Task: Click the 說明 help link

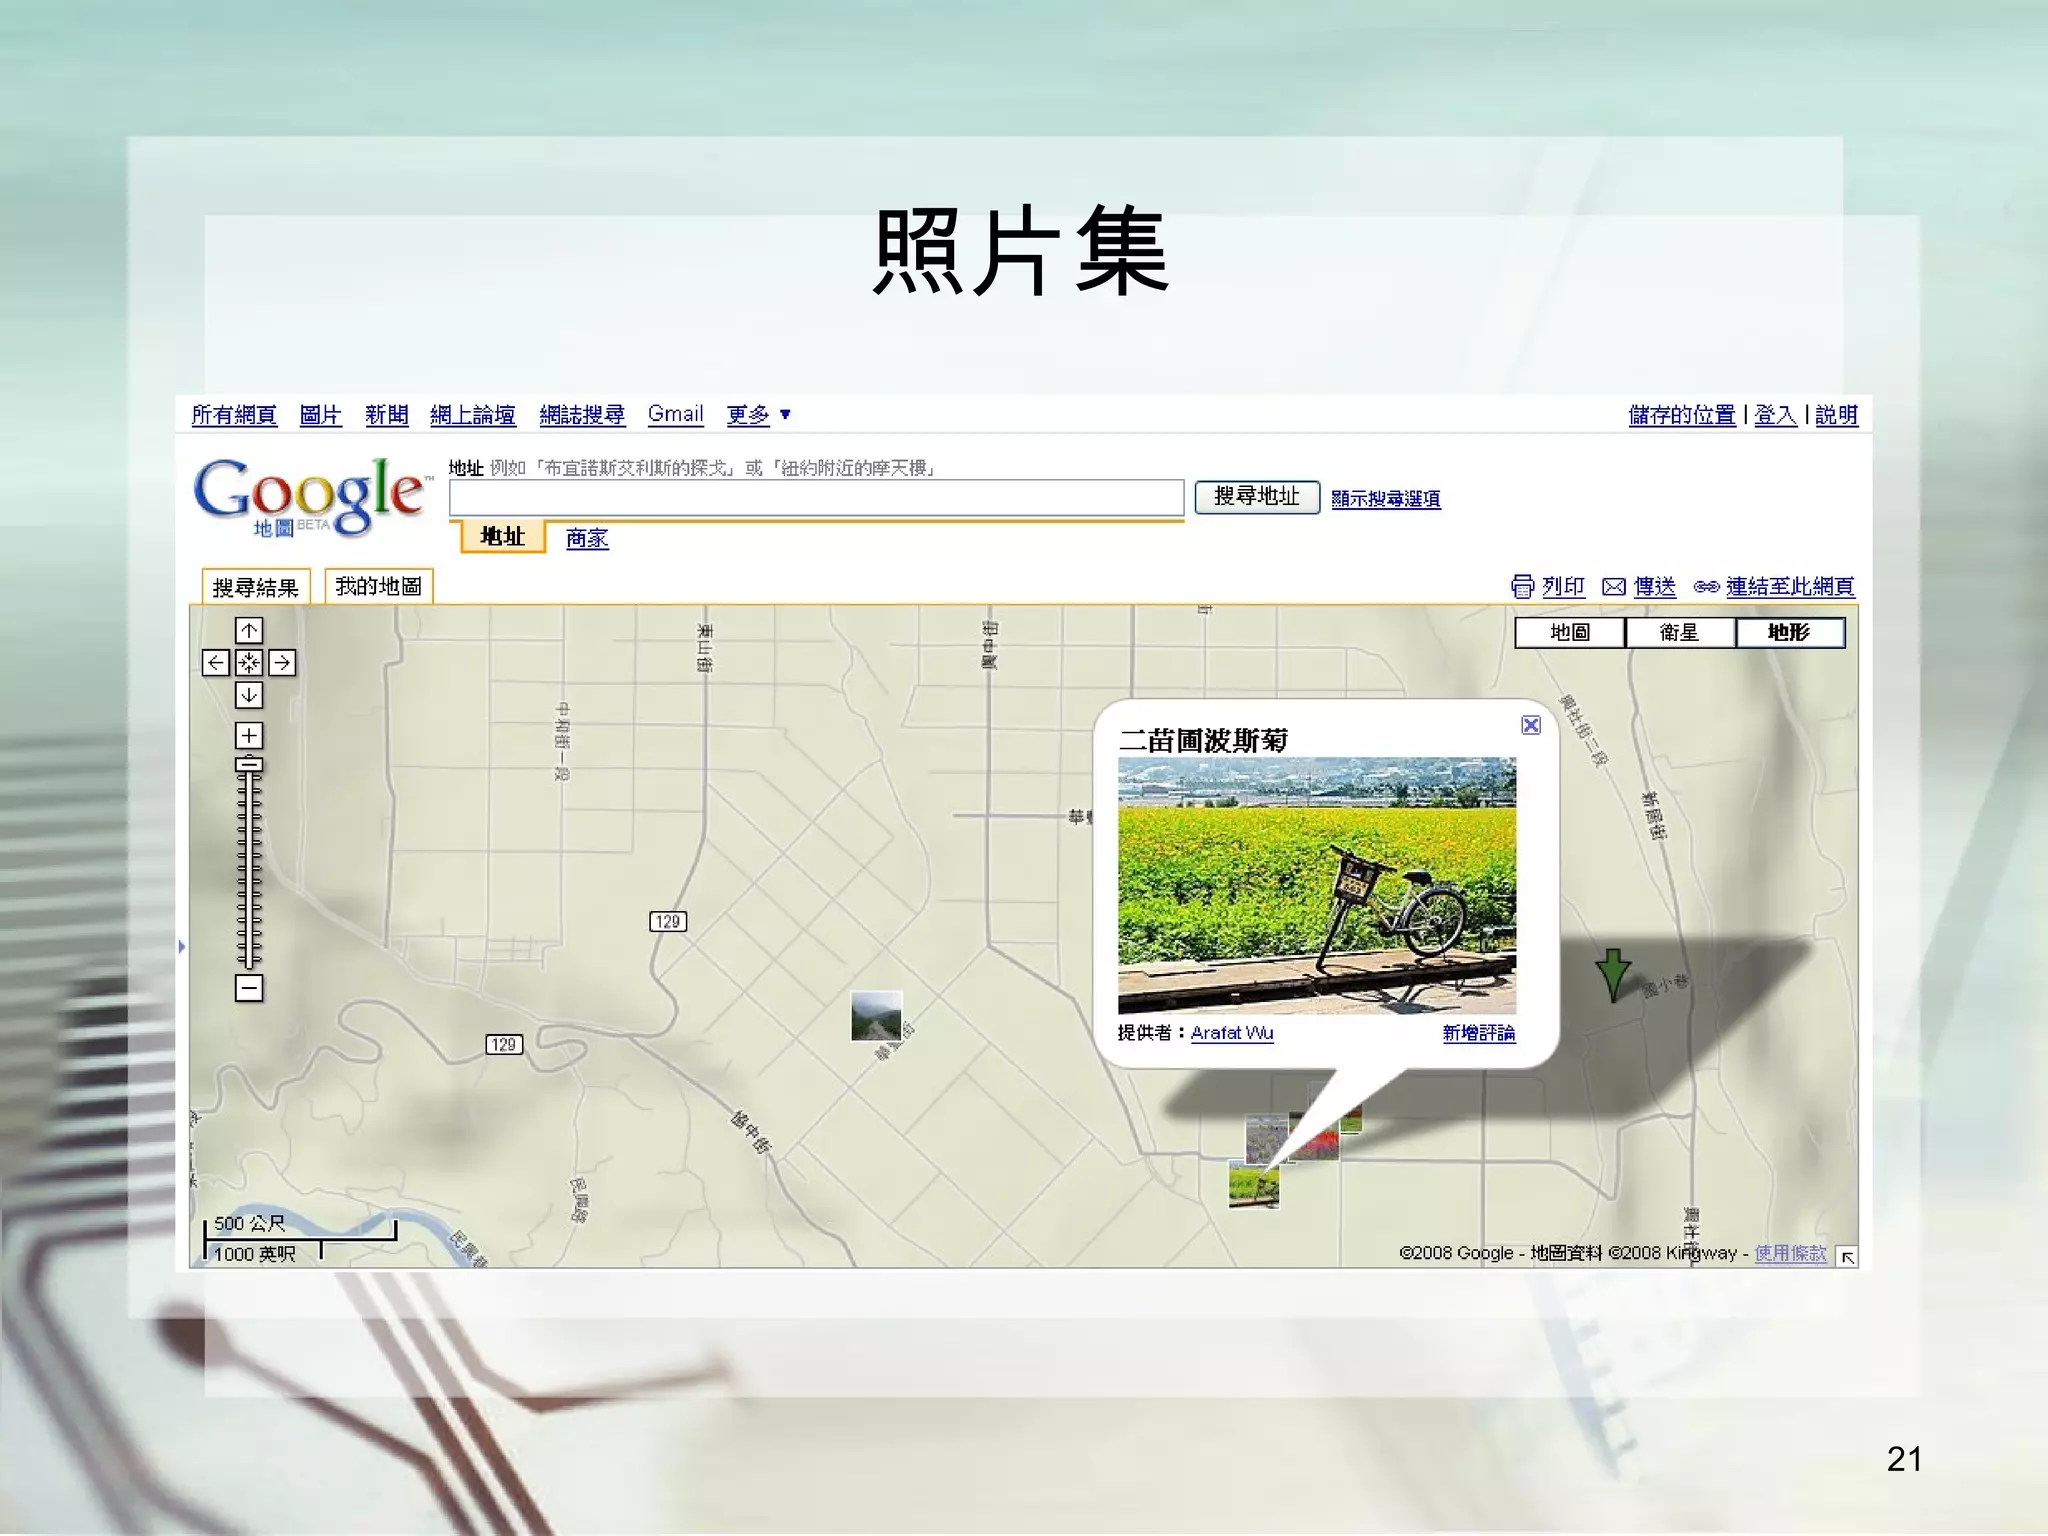Action: point(1837,414)
